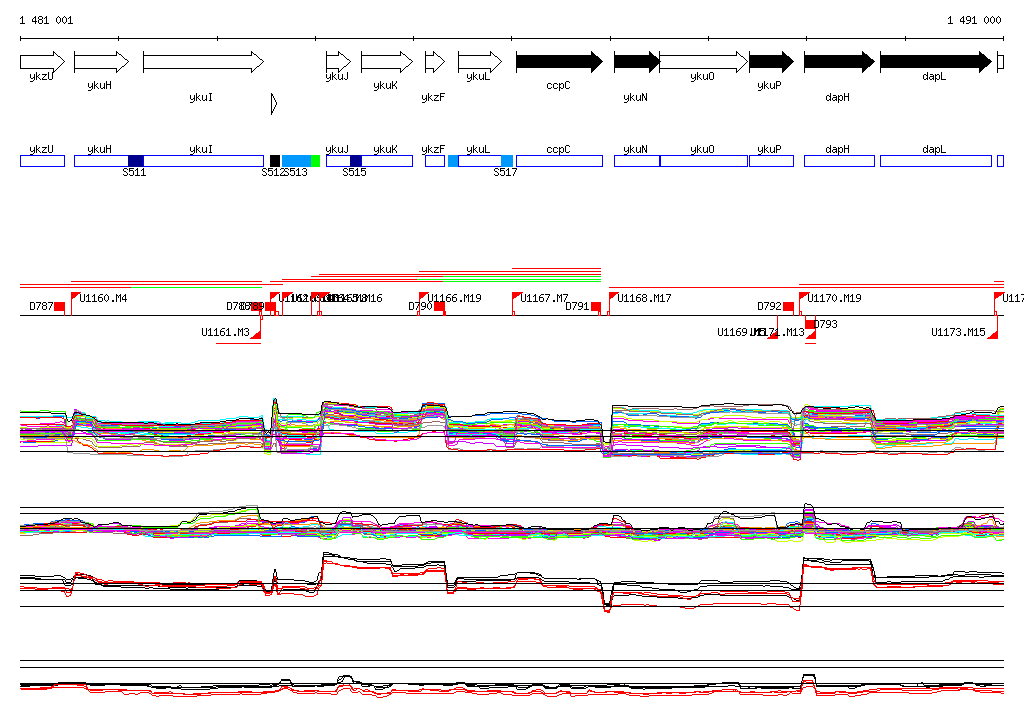
Task: Click the ykzU white gene arrow
Action: point(42,62)
